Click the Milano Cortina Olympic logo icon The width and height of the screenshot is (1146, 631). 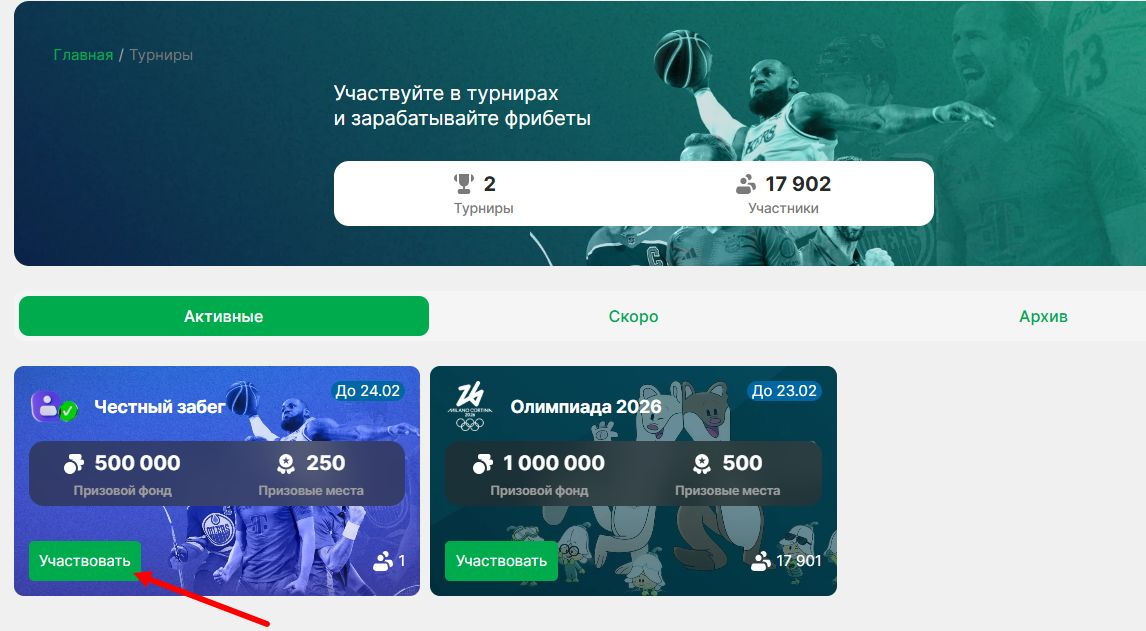(x=470, y=407)
